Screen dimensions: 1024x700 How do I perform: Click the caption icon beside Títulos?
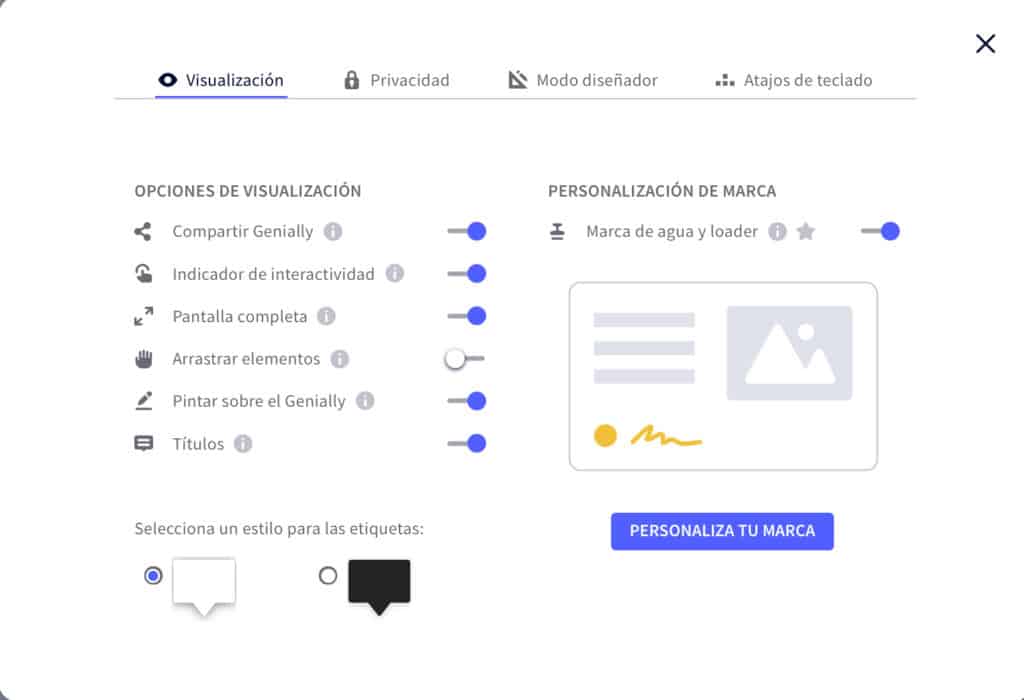coord(144,443)
